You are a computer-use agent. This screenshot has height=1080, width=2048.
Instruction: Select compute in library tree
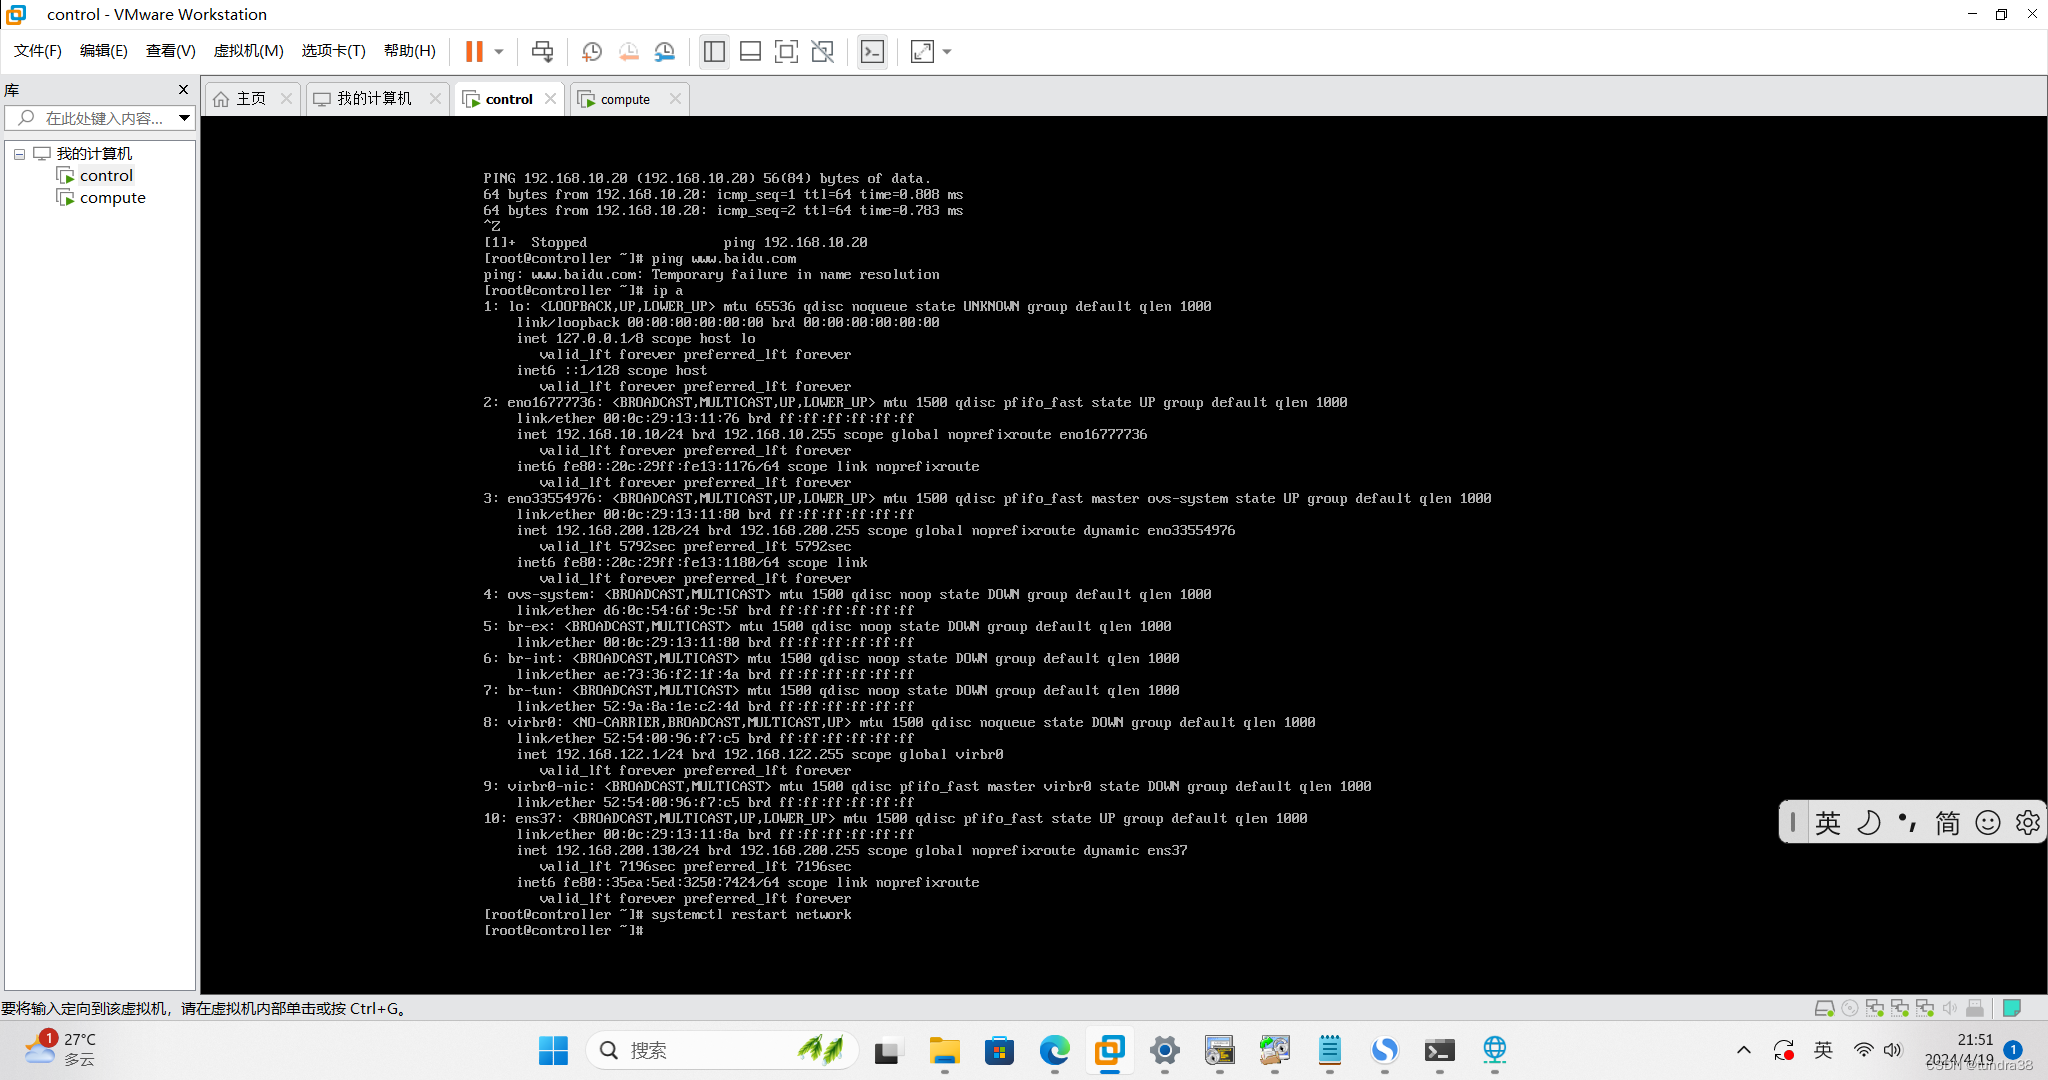(112, 198)
